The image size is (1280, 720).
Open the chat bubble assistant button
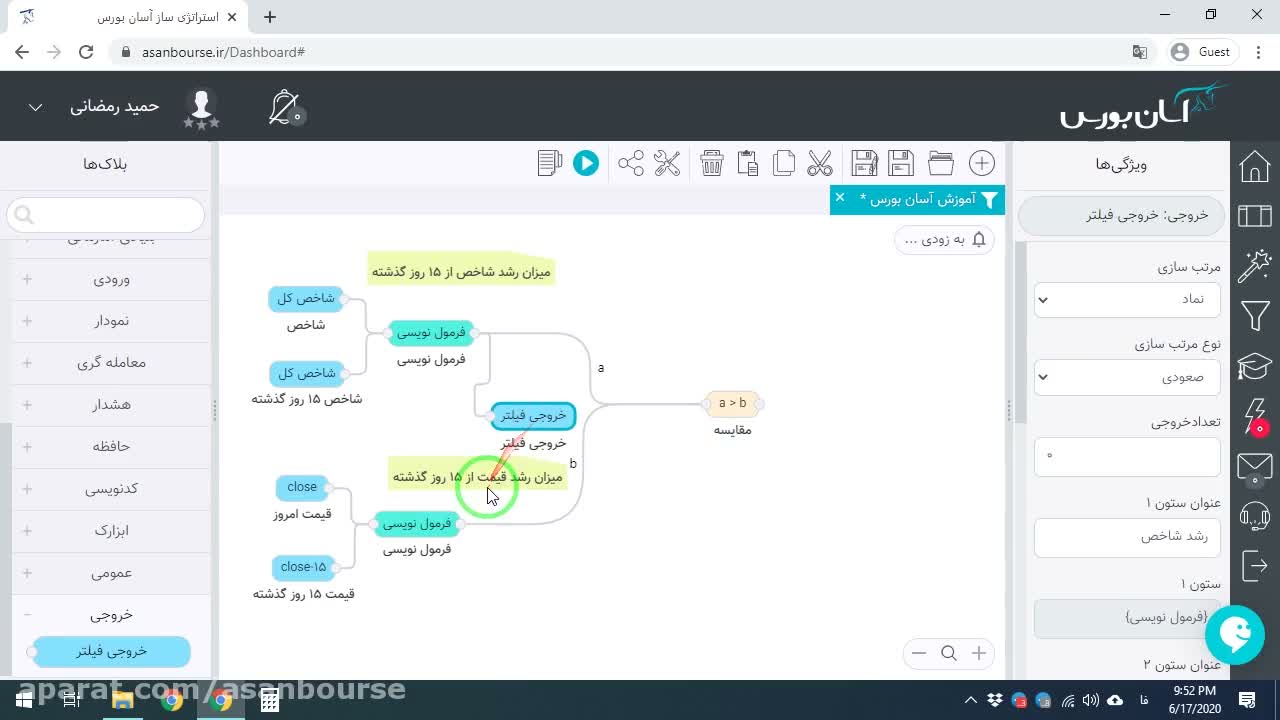pyautogui.click(x=1235, y=635)
